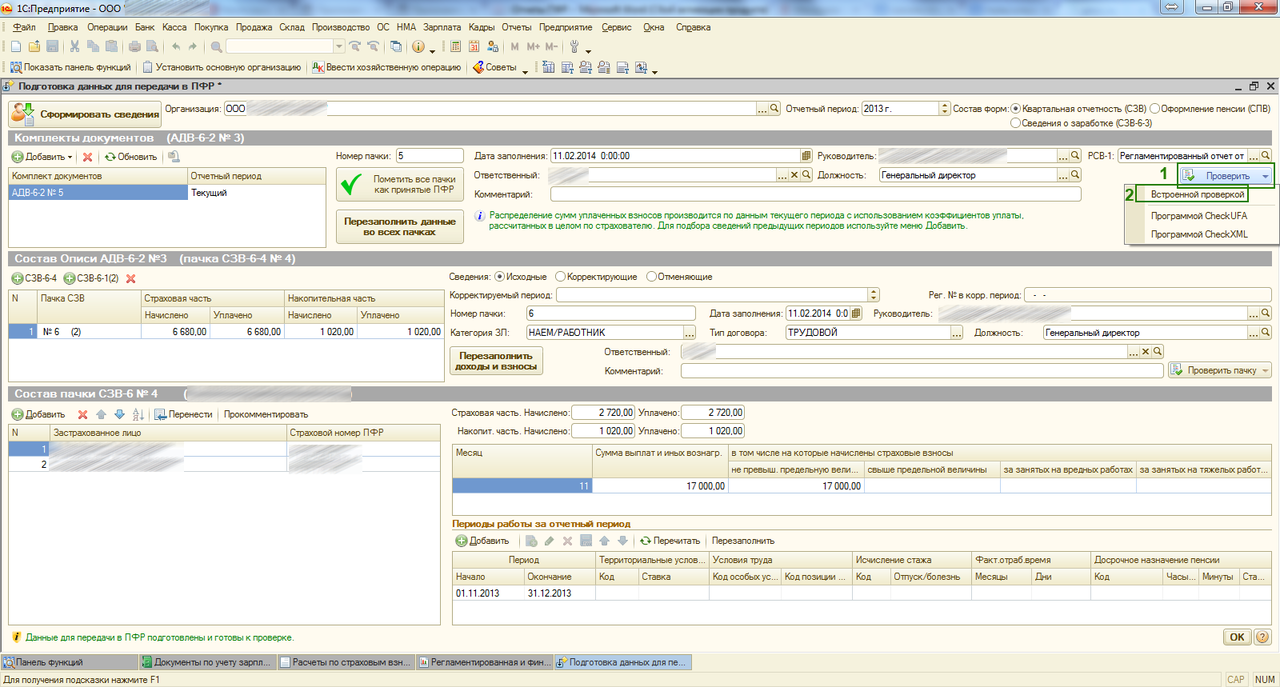Click Перенести icon in Состав пачки toolbar
This screenshot has width=1280, height=687.
point(160,414)
